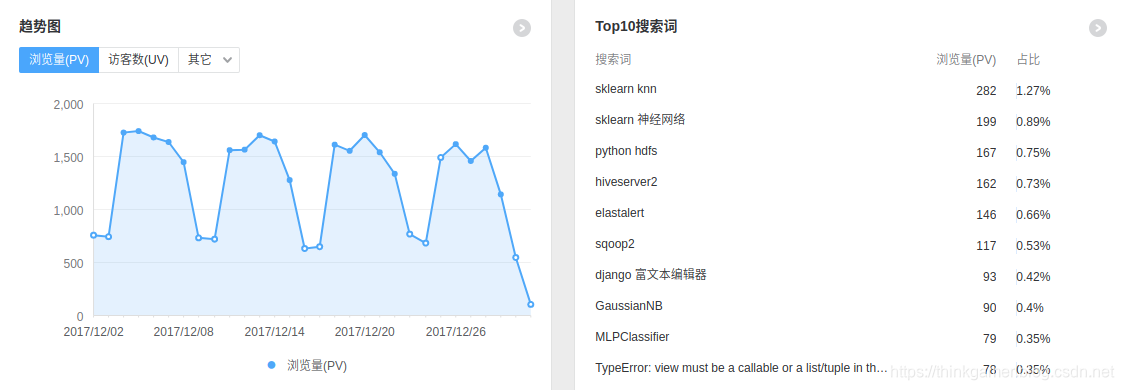
Task: Click the 2017/12/02 axis date label
Action: pyautogui.click(x=93, y=332)
